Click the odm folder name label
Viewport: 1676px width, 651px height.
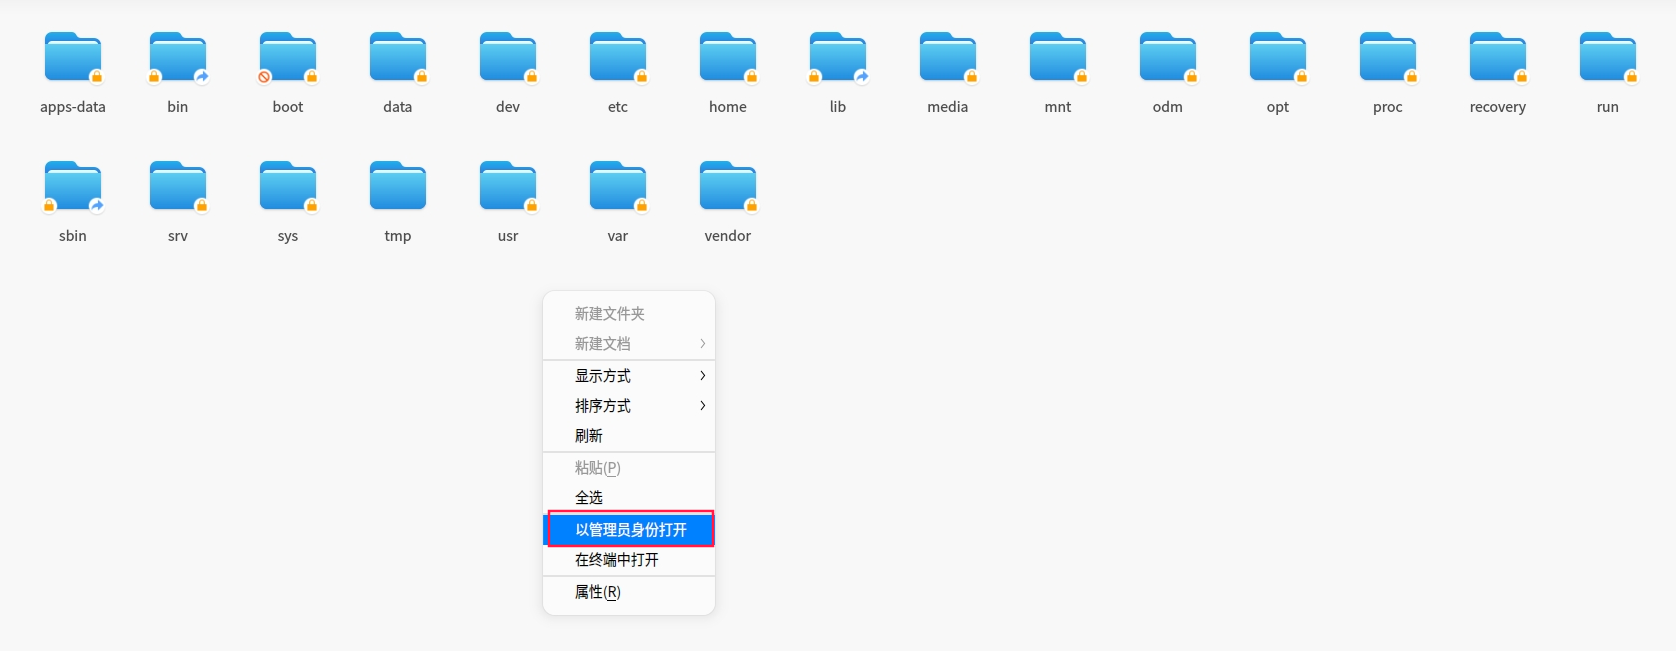(1168, 107)
